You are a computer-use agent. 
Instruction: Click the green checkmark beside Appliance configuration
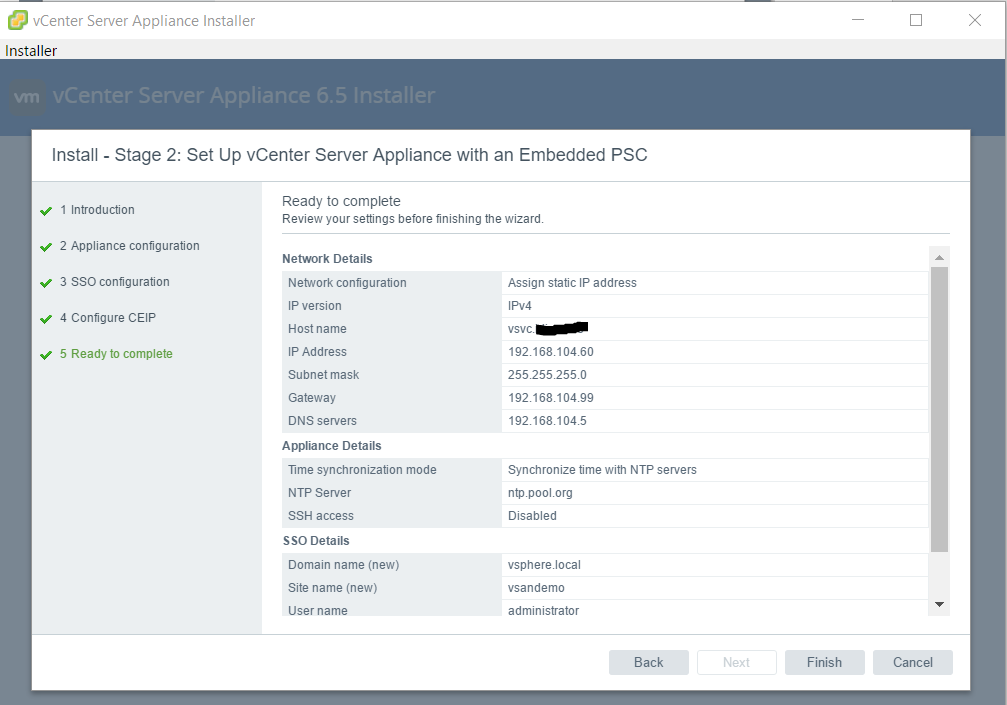[x=46, y=247]
